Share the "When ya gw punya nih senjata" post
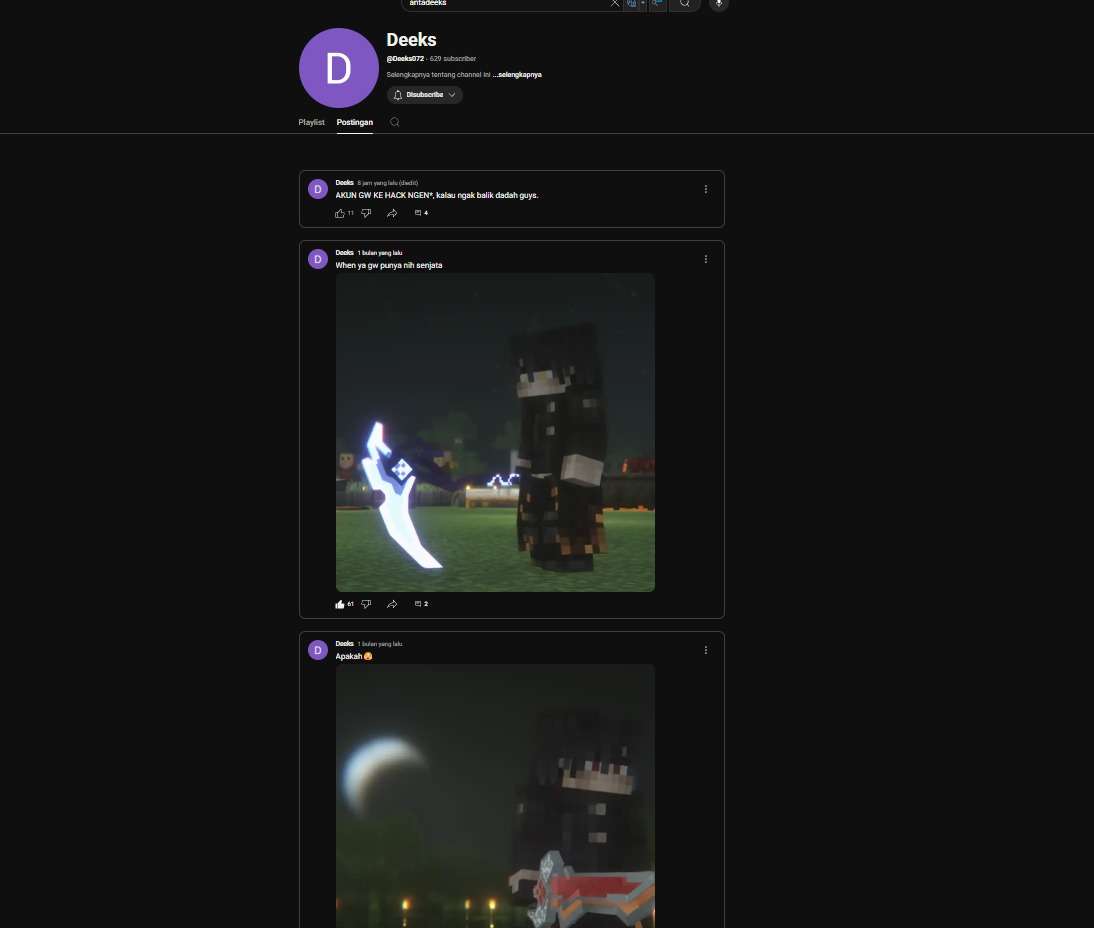Screen dimensions: 1094x928 392,604
